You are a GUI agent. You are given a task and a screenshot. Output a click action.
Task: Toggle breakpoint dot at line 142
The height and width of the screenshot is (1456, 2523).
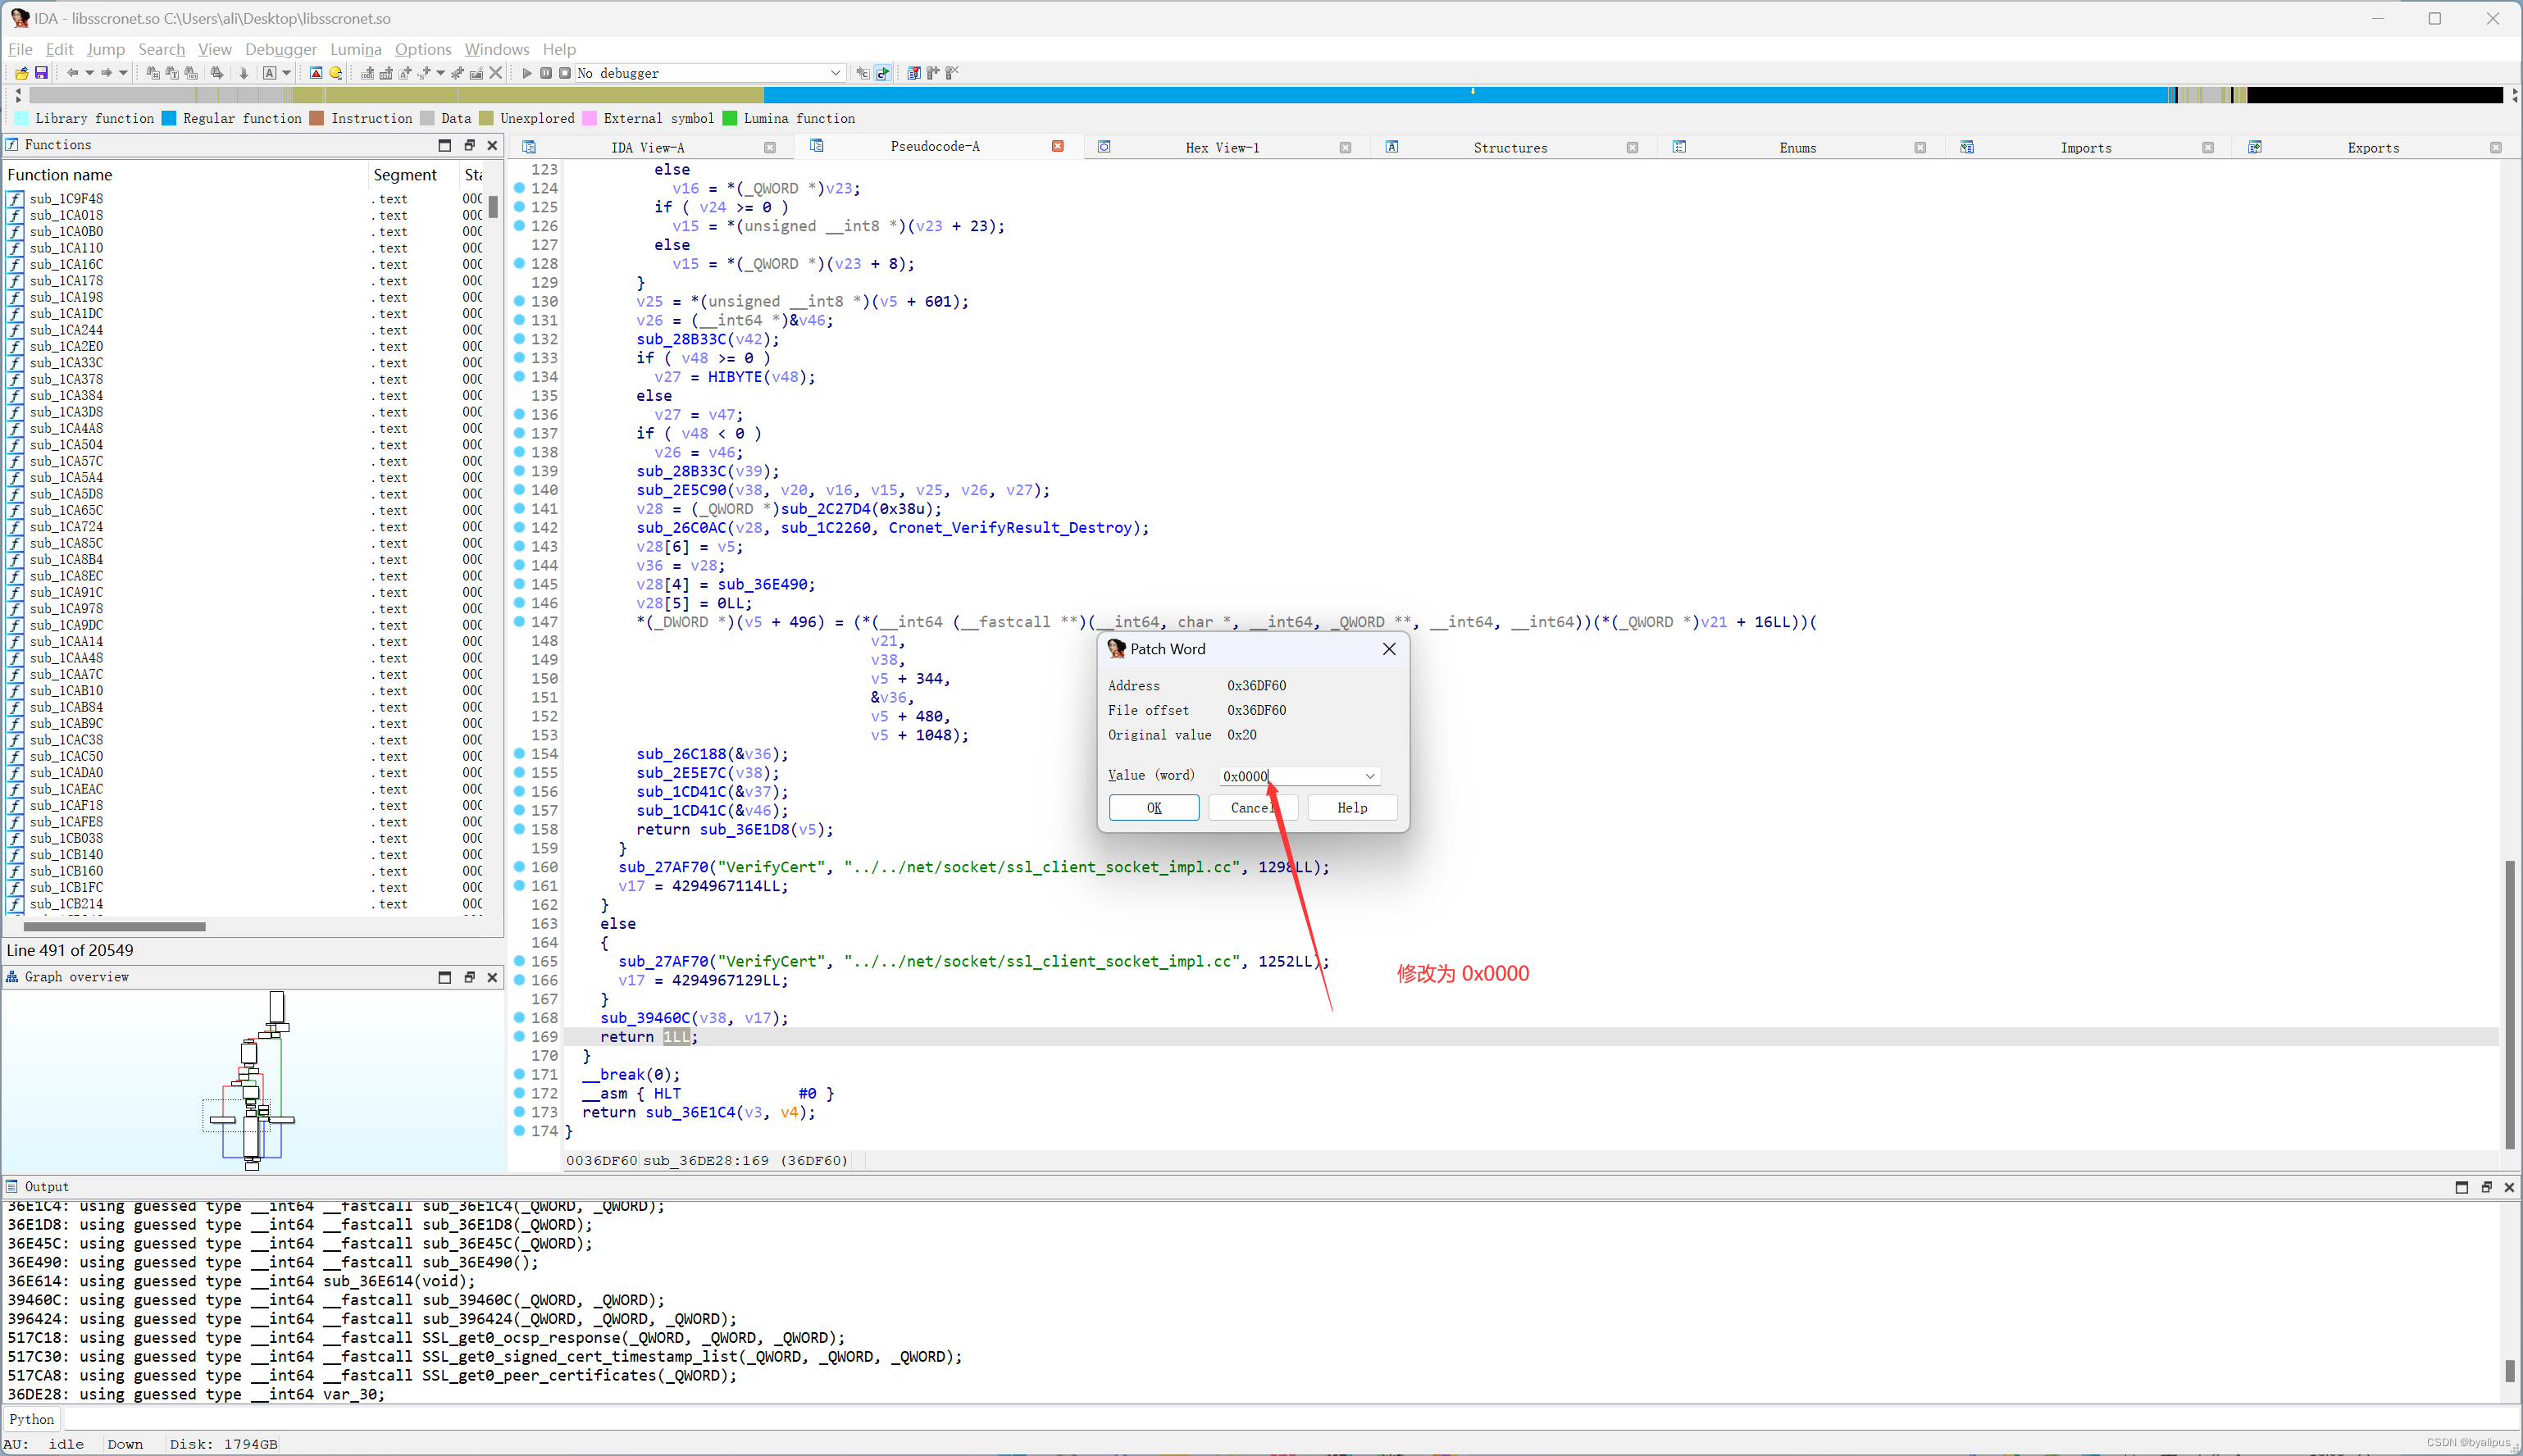pyautogui.click(x=520, y=528)
